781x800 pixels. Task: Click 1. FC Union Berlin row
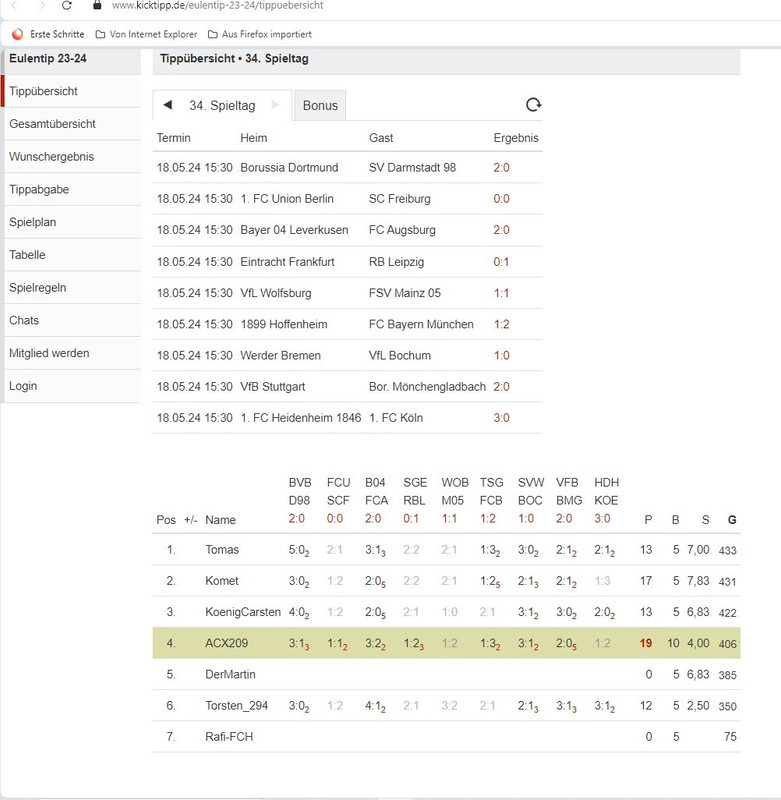click(347, 198)
